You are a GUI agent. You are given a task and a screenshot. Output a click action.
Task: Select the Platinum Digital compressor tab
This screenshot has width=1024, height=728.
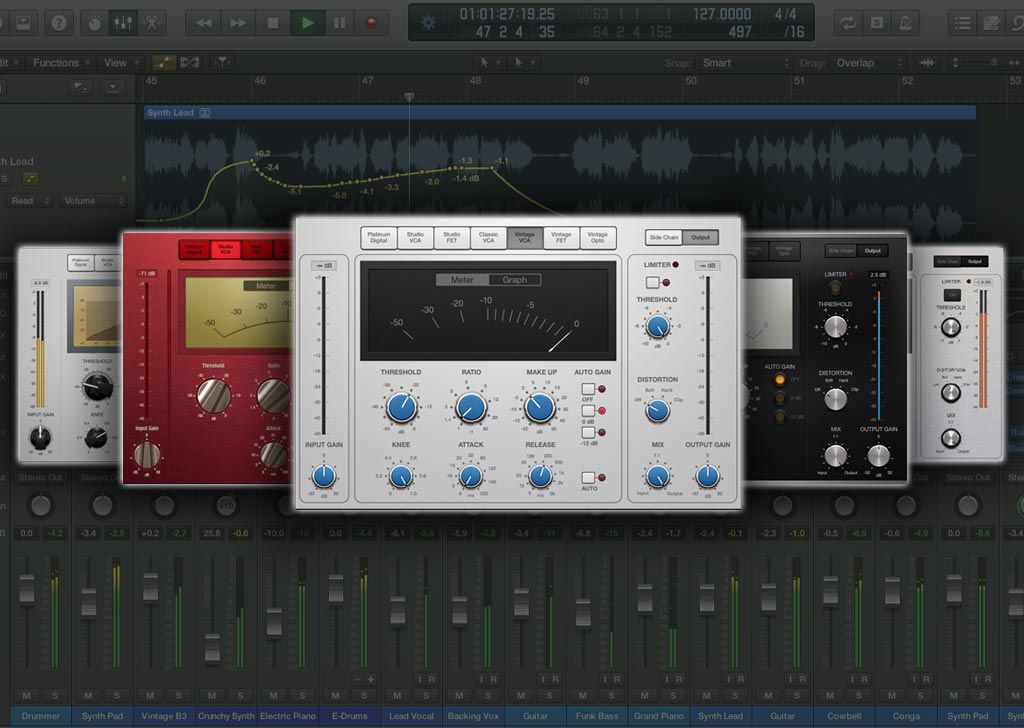(x=379, y=238)
